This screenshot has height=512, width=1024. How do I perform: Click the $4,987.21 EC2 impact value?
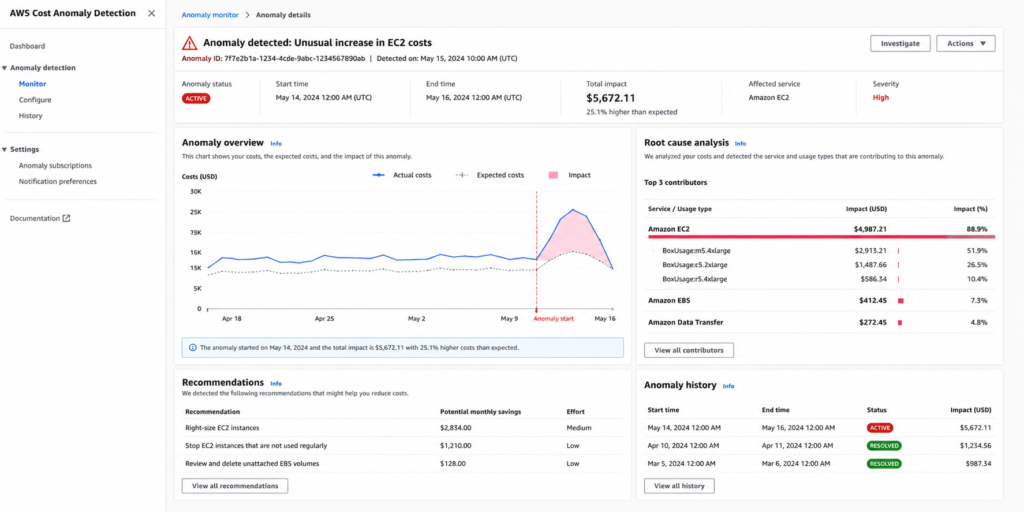tap(871, 229)
